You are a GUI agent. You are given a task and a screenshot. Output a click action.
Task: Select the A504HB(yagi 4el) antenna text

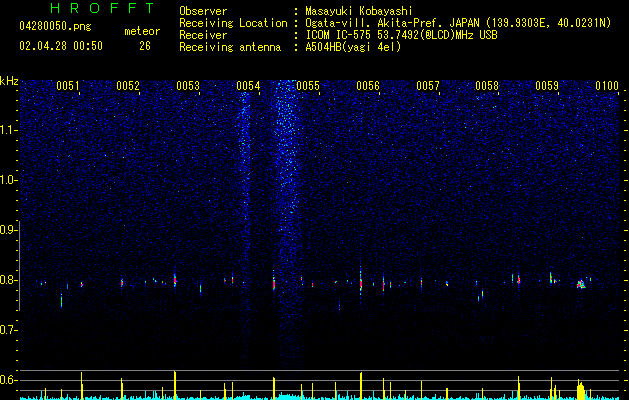tap(353, 47)
